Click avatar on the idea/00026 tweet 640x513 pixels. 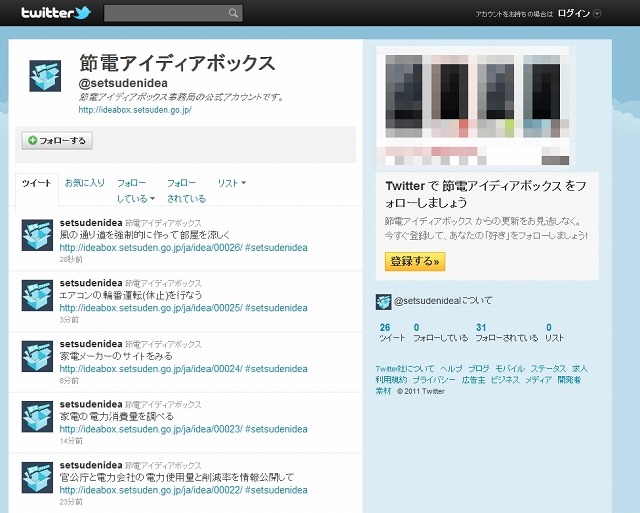pyautogui.click(x=37, y=235)
